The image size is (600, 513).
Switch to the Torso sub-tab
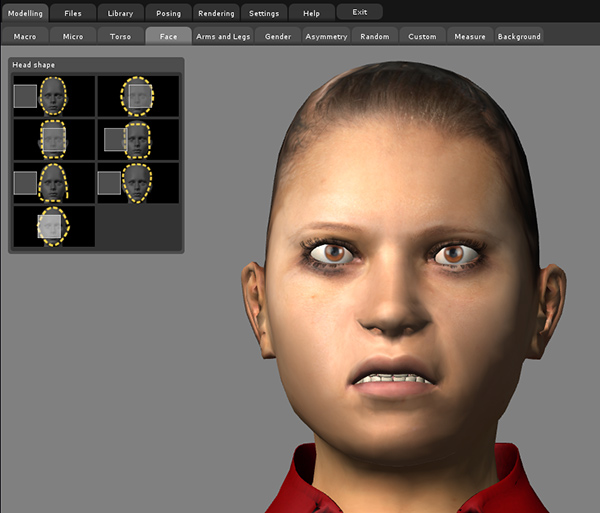coord(120,36)
